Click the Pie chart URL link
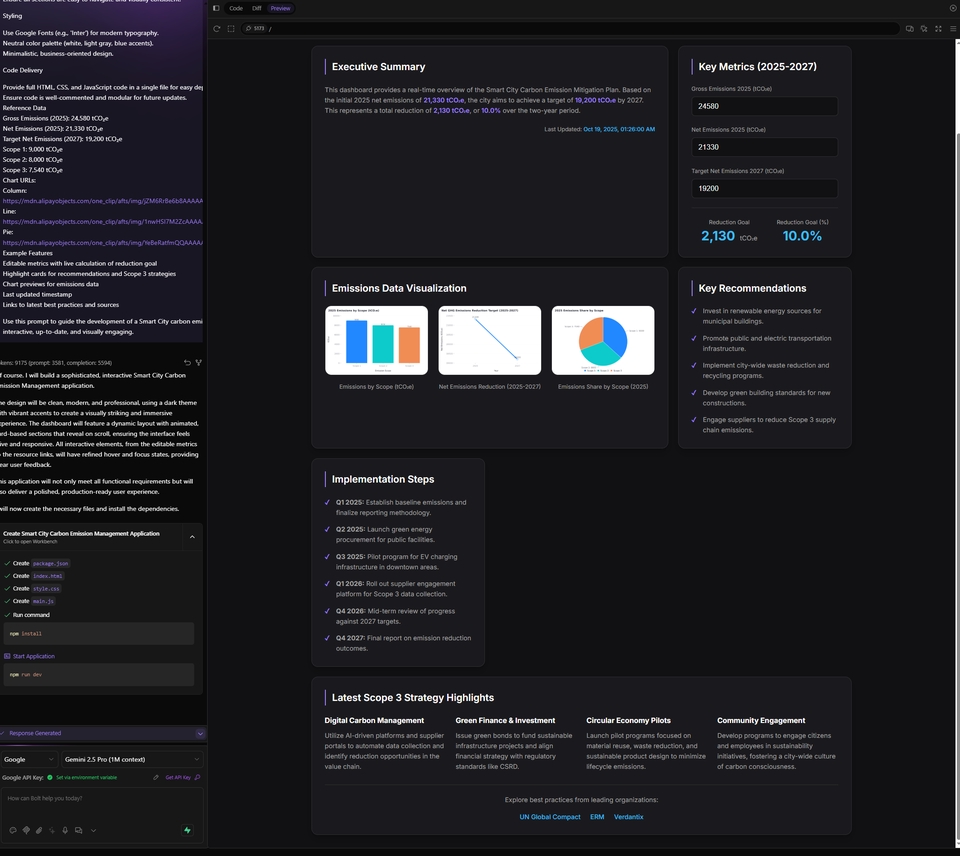 (x=103, y=242)
